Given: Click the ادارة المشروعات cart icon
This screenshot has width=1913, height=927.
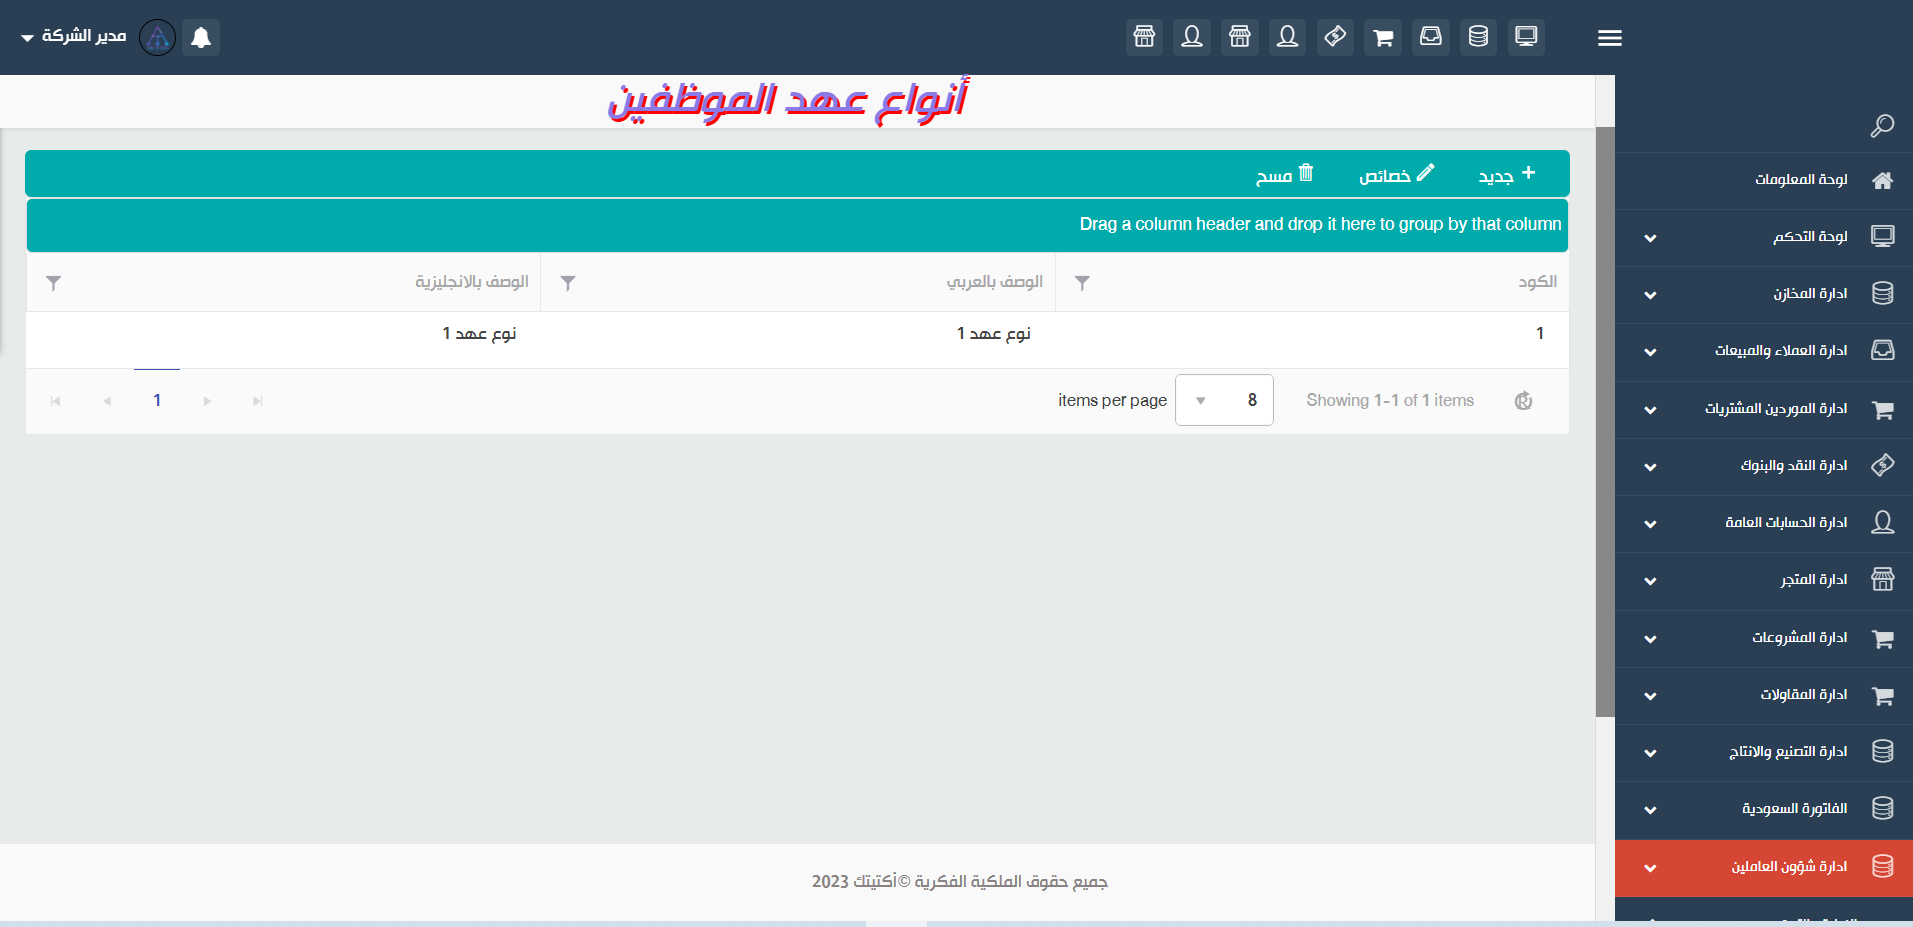Looking at the screenshot, I should (1883, 638).
